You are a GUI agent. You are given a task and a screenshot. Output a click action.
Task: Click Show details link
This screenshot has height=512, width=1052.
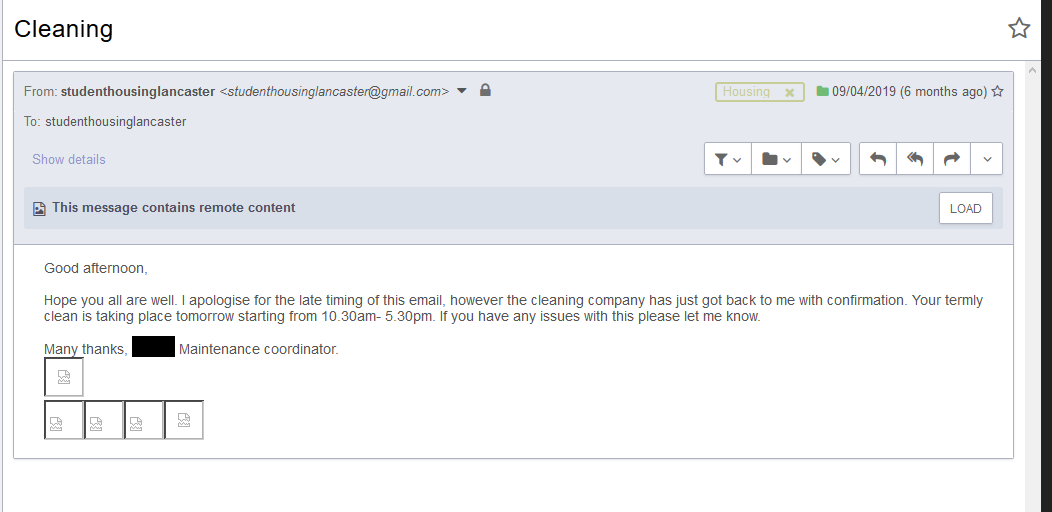click(x=69, y=160)
